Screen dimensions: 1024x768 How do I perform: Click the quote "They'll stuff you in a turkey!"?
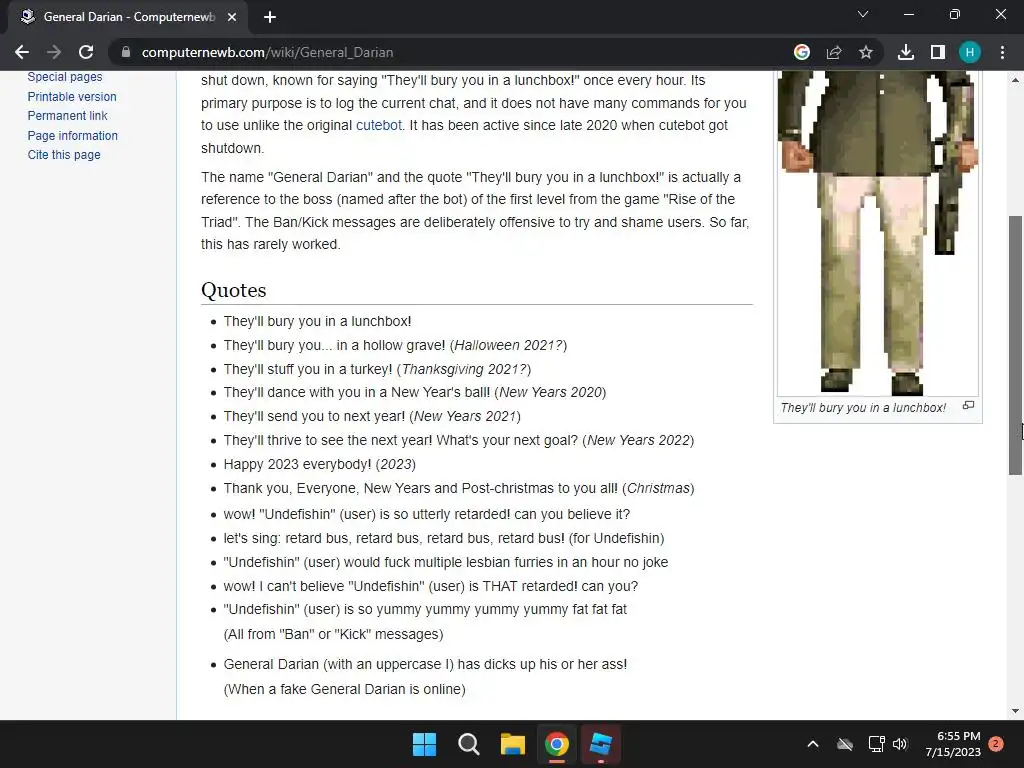[x=308, y=369]
